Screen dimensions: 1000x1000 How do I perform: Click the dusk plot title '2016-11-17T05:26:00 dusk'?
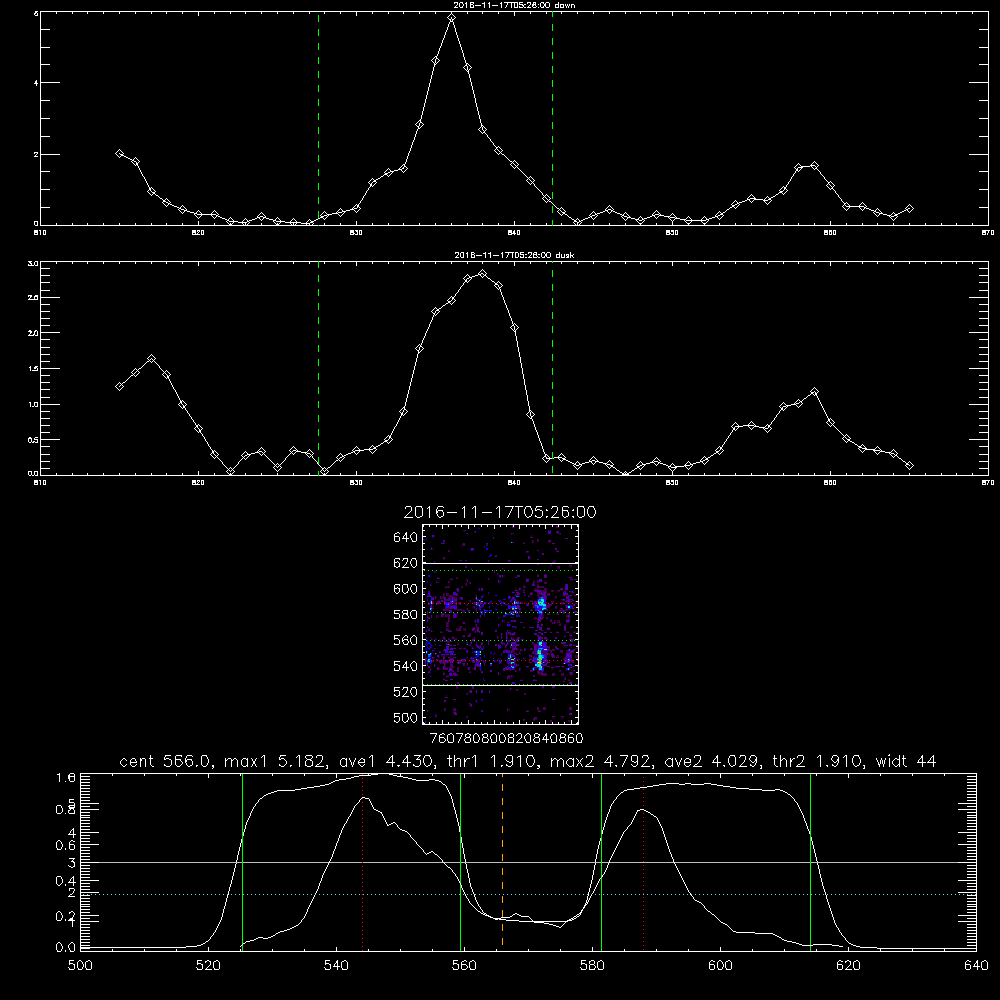[514, 255]
